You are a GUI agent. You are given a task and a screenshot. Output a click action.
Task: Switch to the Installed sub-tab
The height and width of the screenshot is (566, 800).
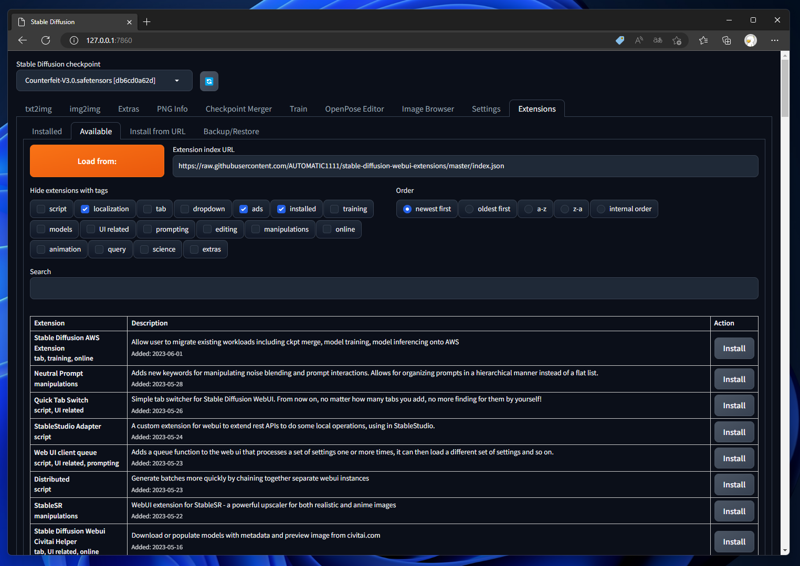coord(46,131)
